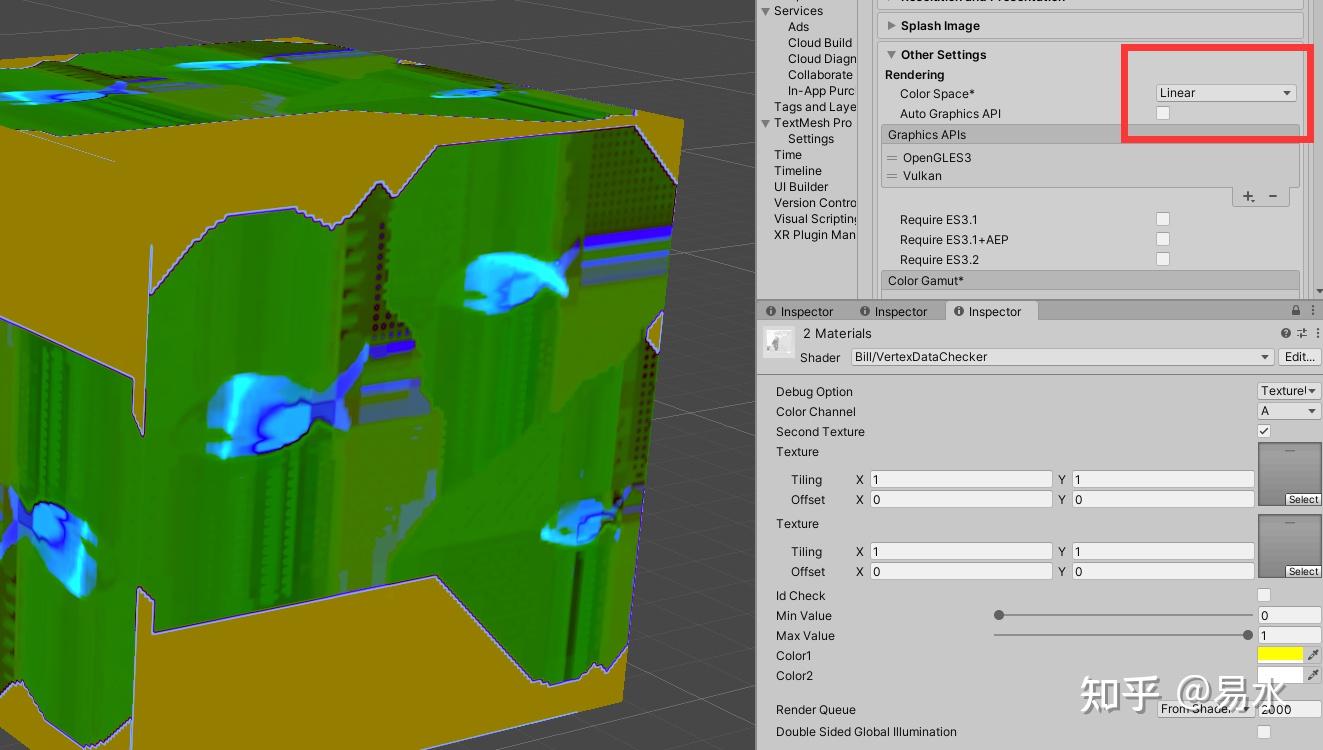
Task: Click the material preview sphere thumbnail
Action: tap(779, 341)
